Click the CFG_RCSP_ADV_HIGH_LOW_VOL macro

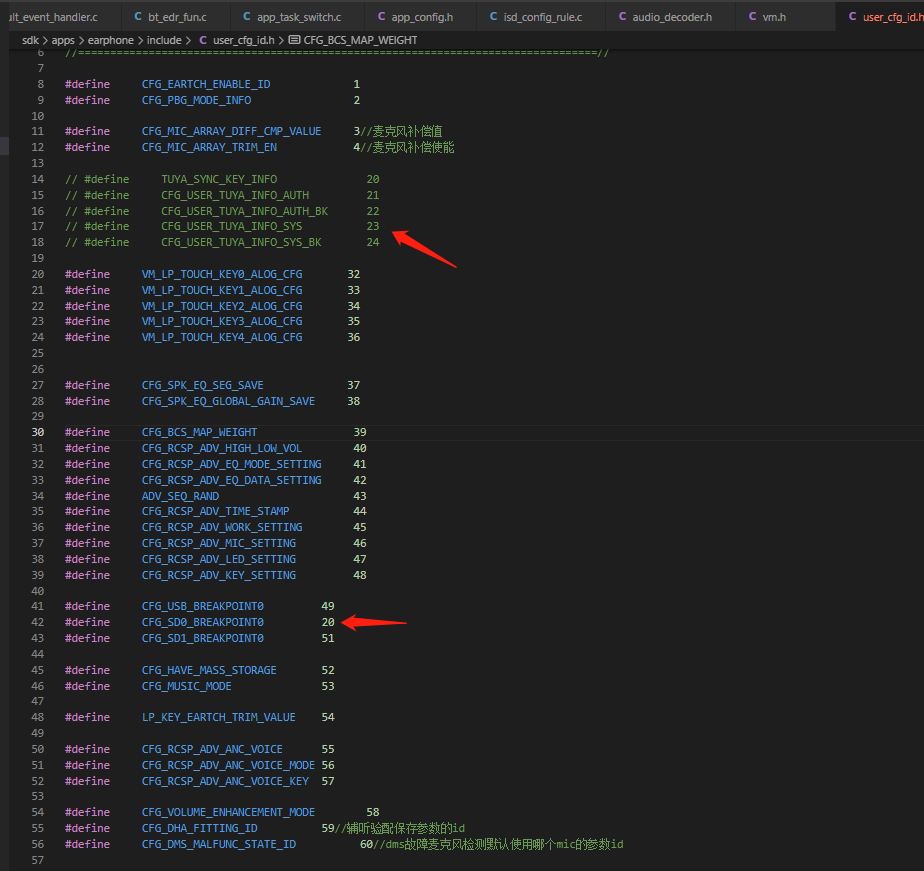pos(222,448)
